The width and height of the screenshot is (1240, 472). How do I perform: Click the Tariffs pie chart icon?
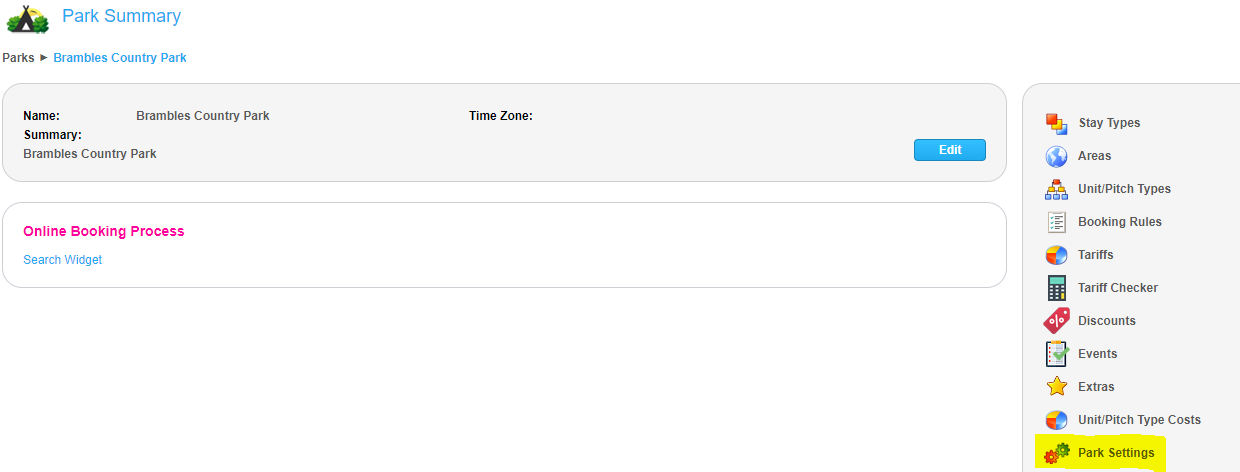pos(1056,255)
